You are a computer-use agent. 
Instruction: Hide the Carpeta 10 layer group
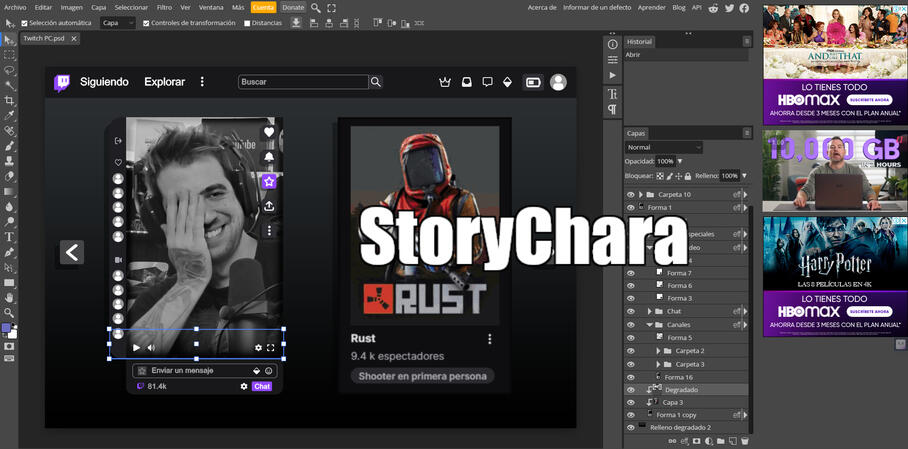point(631,194)
